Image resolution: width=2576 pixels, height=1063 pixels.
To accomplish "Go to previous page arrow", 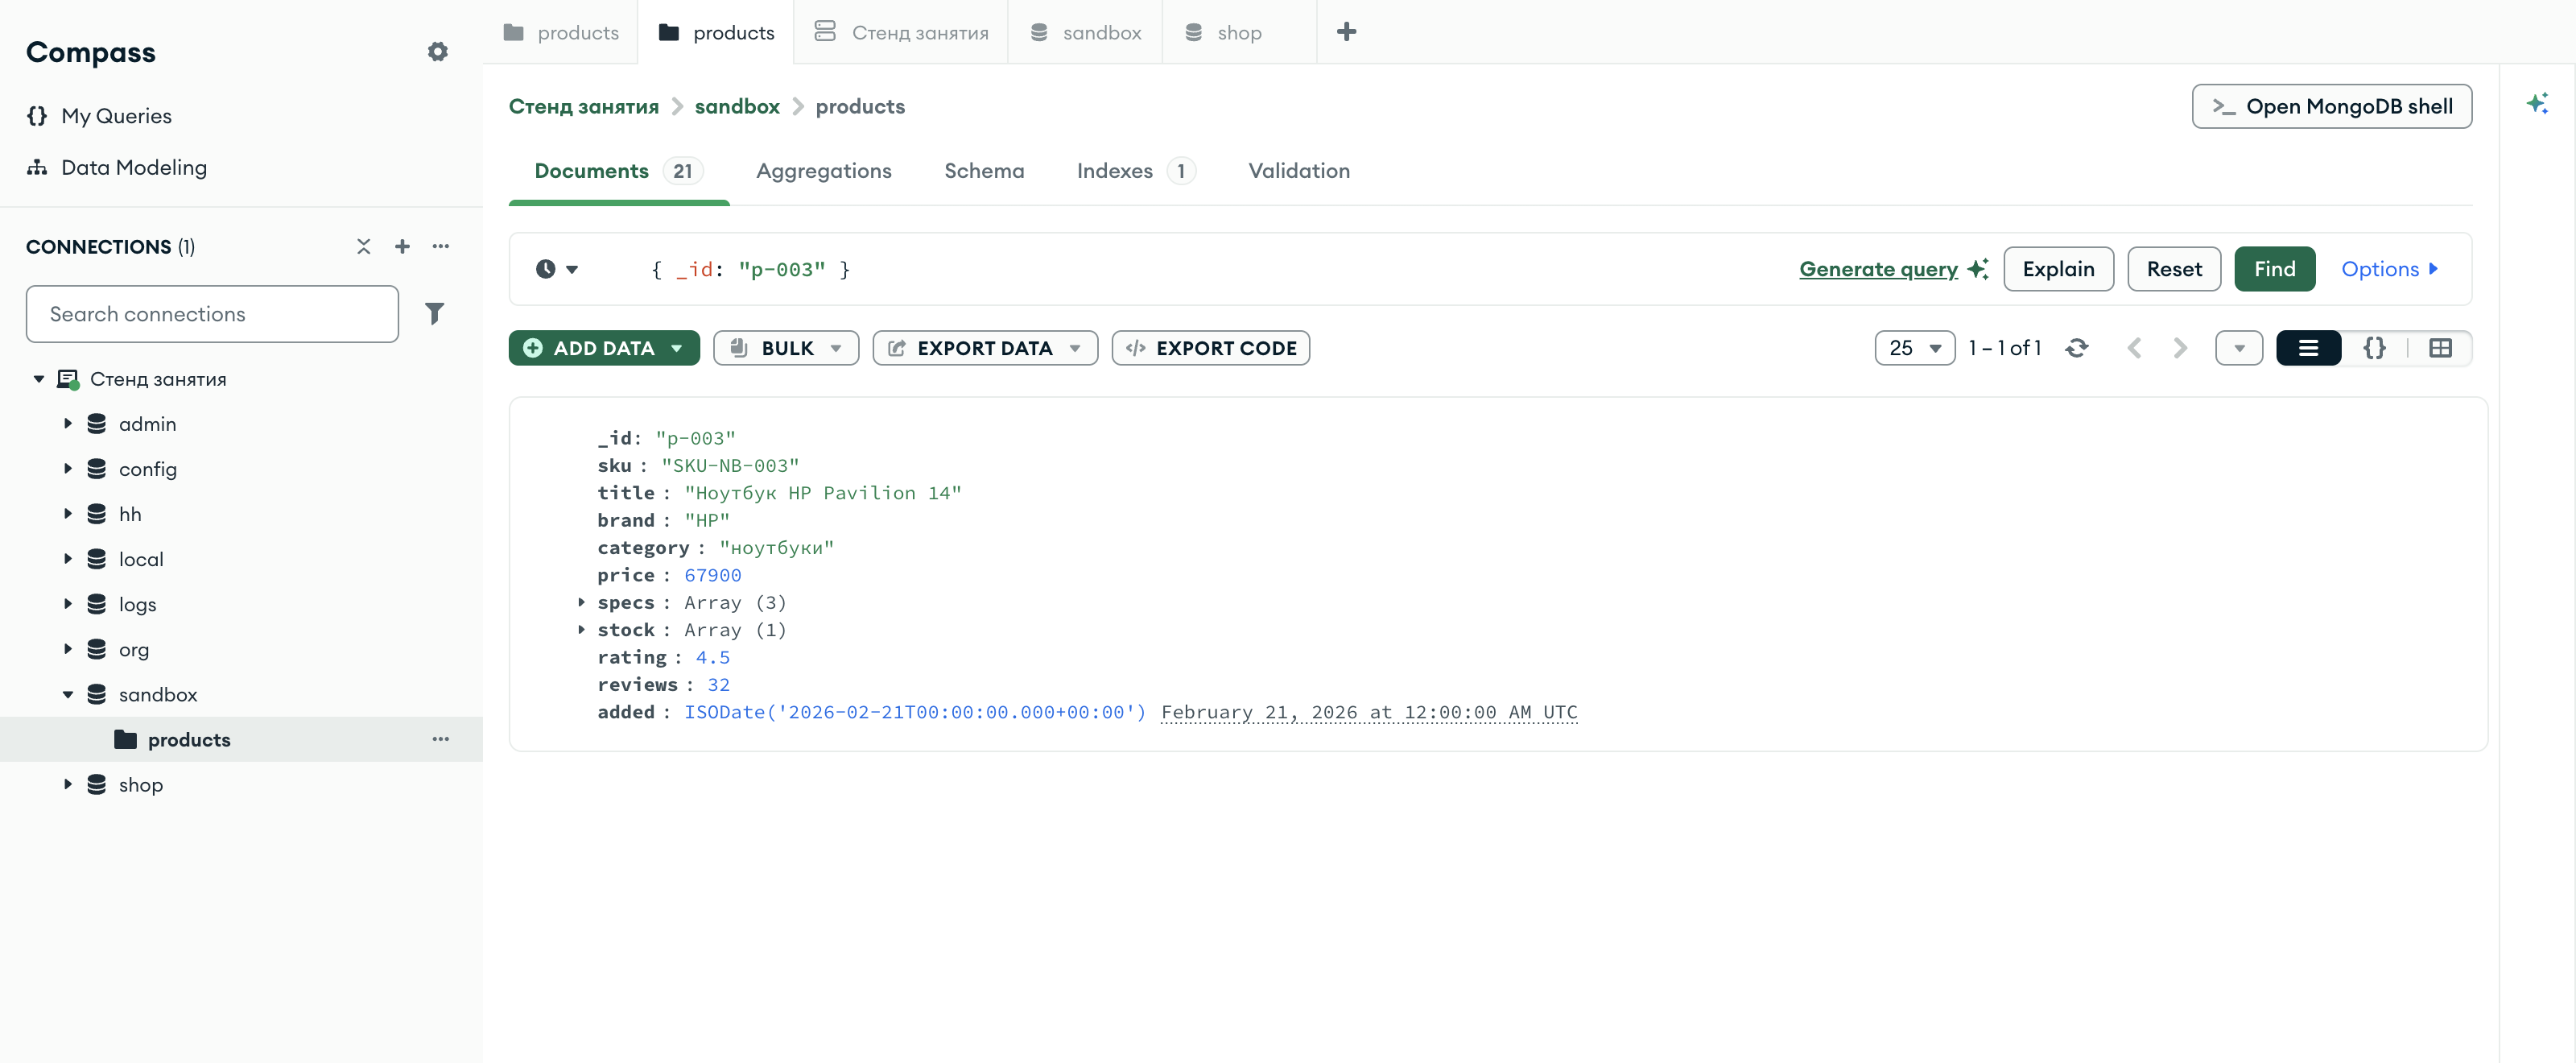I will pos(2135,348).
